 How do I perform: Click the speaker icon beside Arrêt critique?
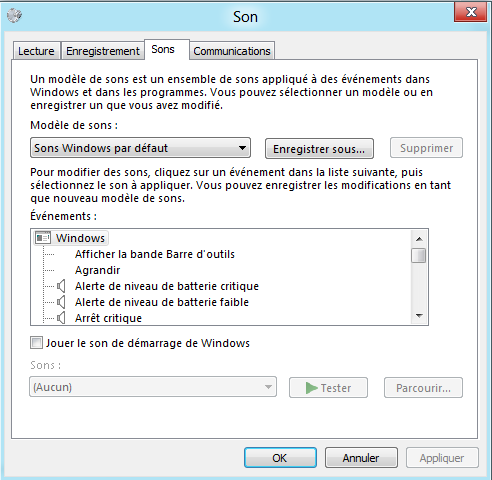point(61,318)
